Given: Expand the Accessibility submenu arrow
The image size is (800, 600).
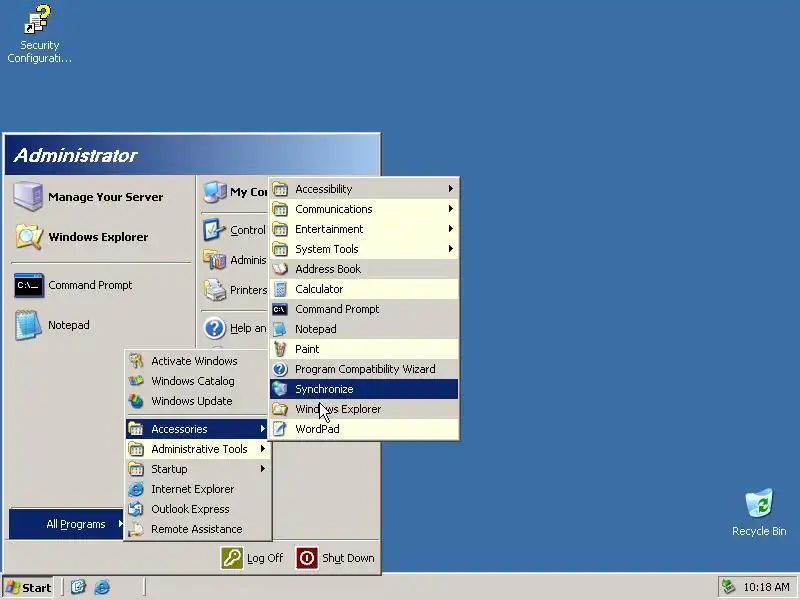Looking at the screenshot, I should pyautogui.click(x=451, y=189).
